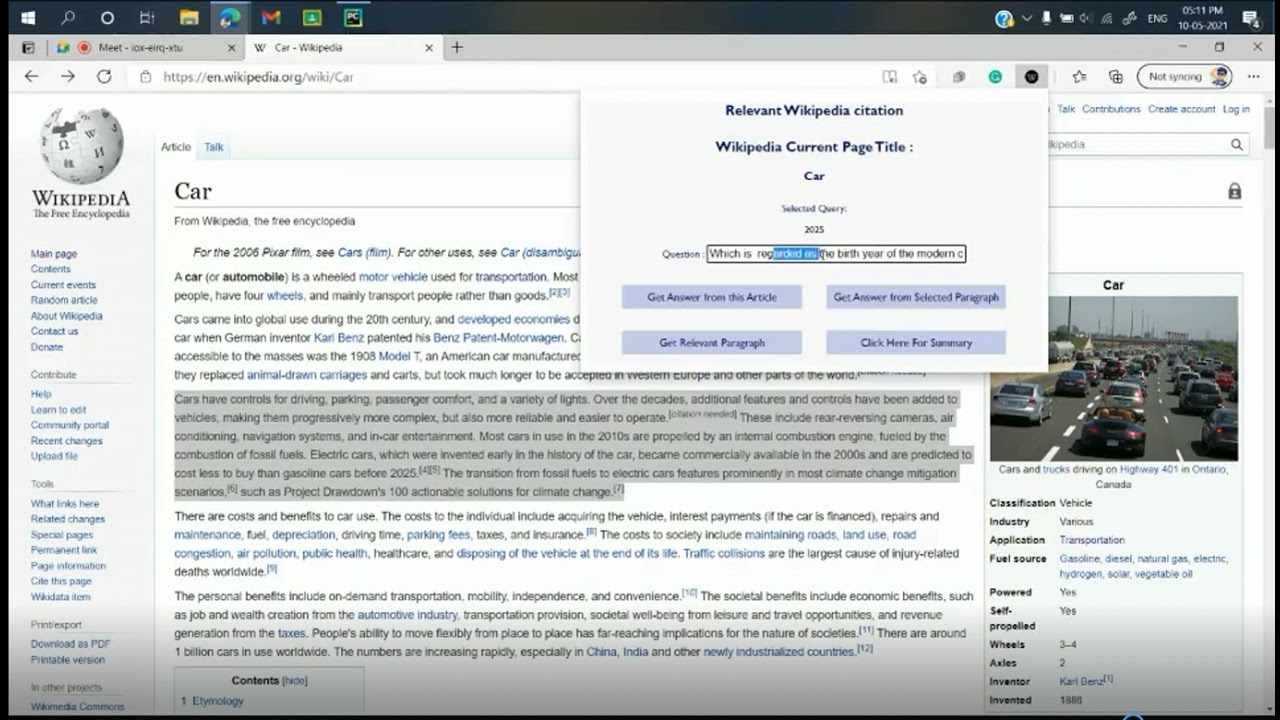Click Get Answer from Selected Paragraph
The image size is (1280, 720).
(916, 297)
